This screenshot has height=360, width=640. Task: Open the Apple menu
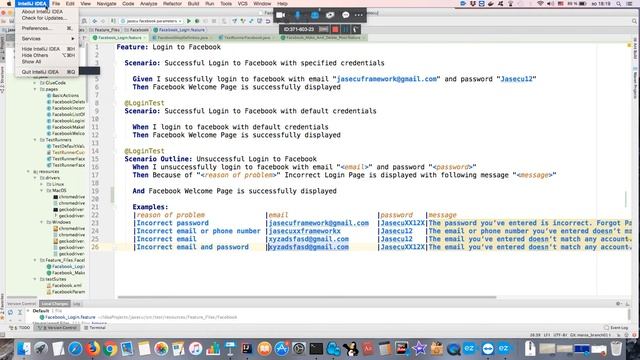[x=9, y=4]
